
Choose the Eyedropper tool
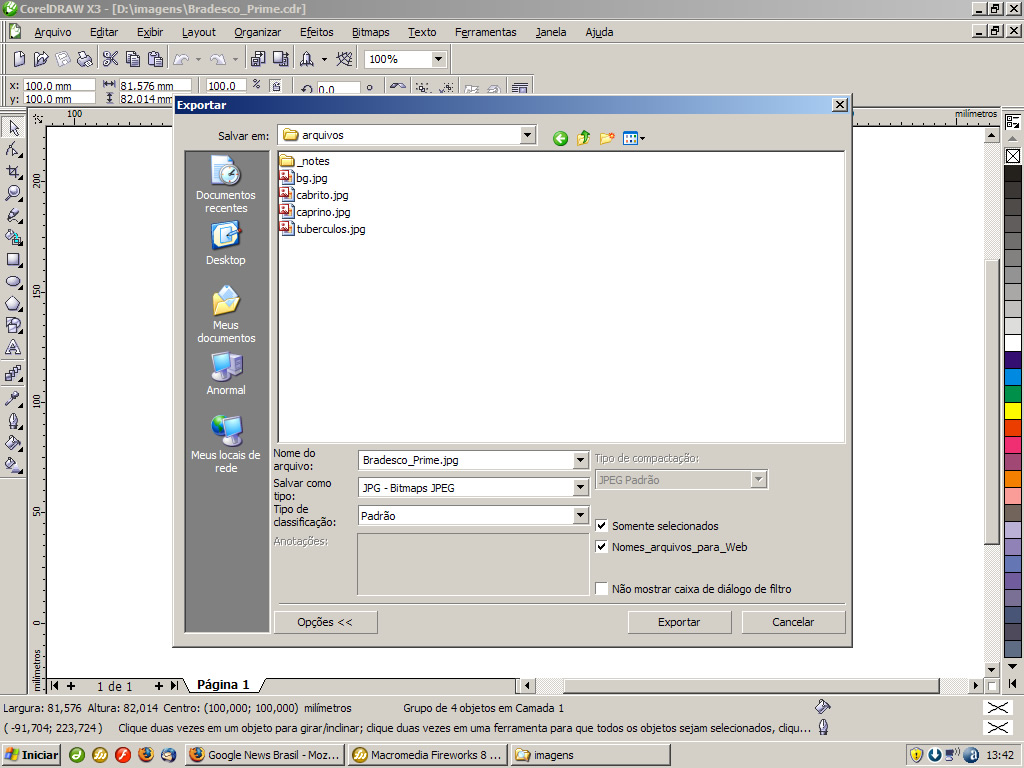pos(13,398)
